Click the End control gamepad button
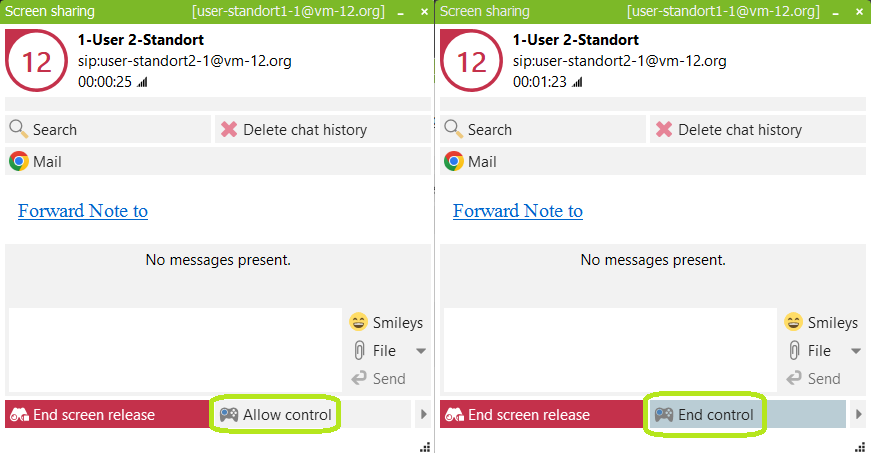The image size is (871, 453). coord(706,415)
